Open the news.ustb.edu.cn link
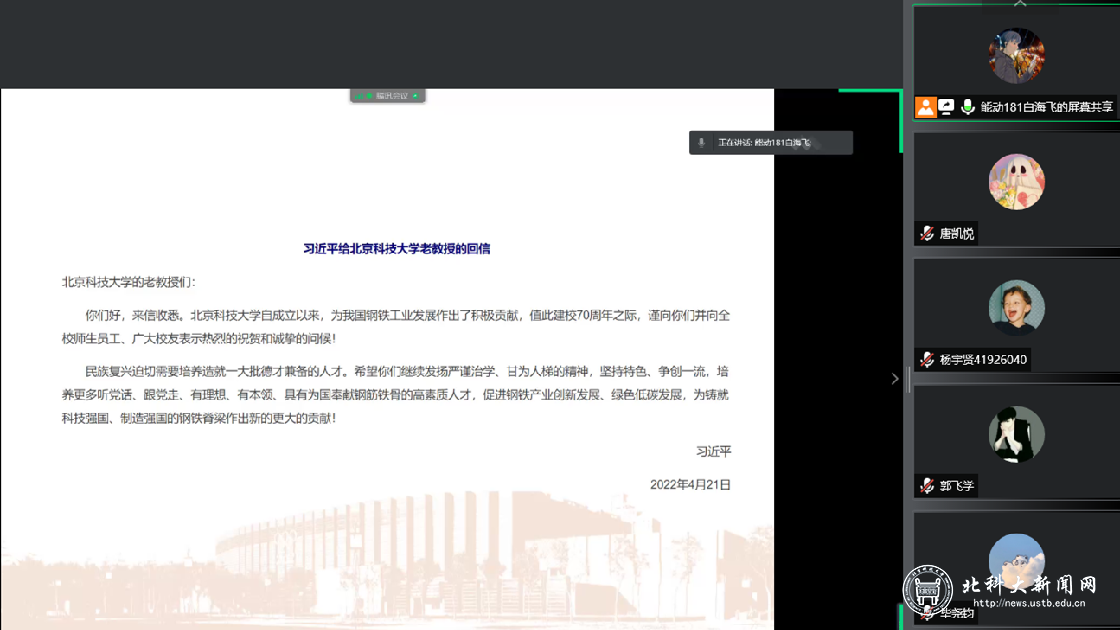The image size is (1120, 630). click(x=1028, y=603)
